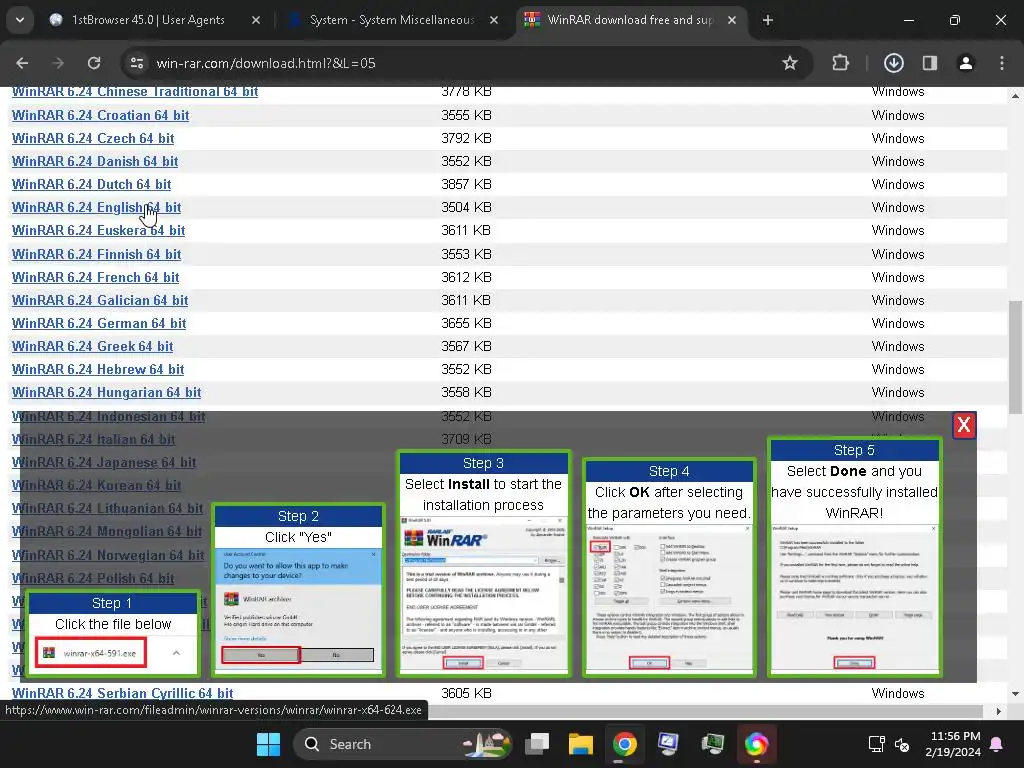Download WinRAR 6.24 English 64 bit
The image size is (1024, 768).
(97, 208)
